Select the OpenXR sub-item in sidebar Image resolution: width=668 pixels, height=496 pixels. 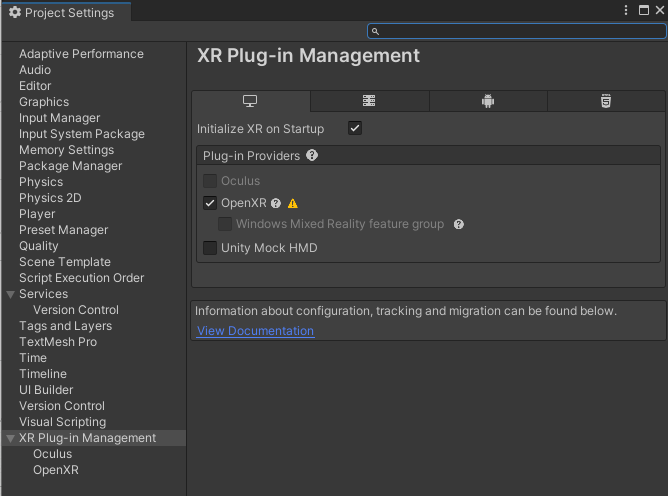56,470
